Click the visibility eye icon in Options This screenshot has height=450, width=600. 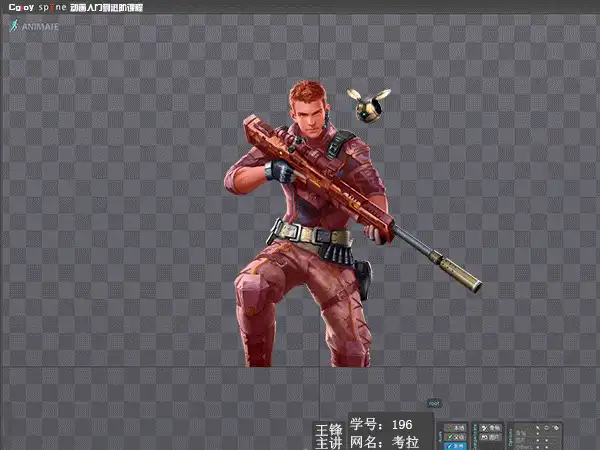[546, 427]
